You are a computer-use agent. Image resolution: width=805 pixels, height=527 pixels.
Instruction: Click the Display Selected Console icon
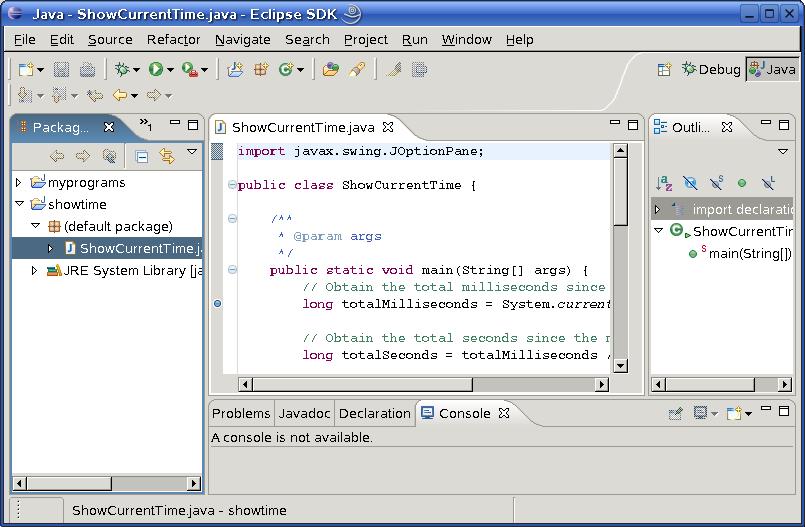700,413
